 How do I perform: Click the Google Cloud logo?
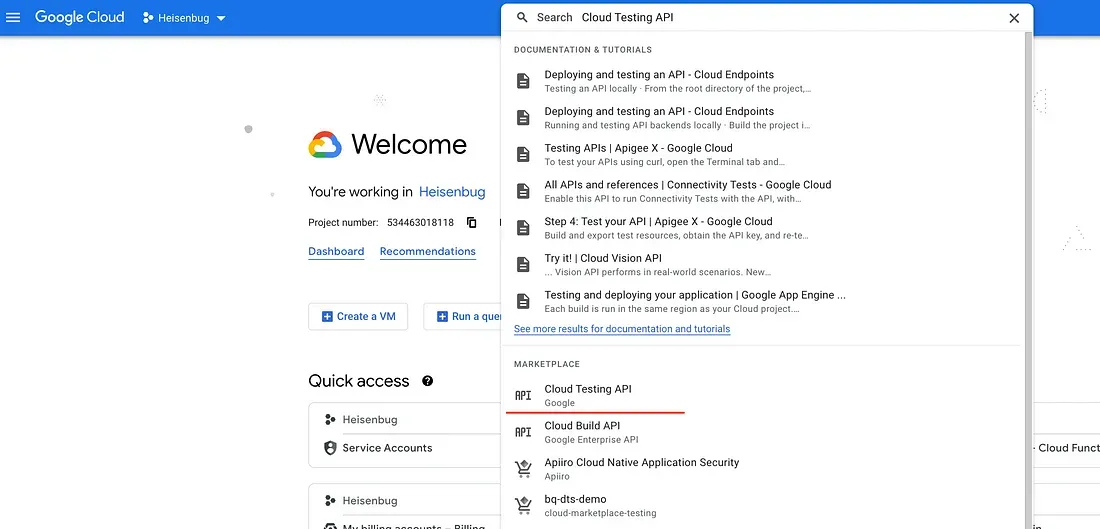[79, 18]
